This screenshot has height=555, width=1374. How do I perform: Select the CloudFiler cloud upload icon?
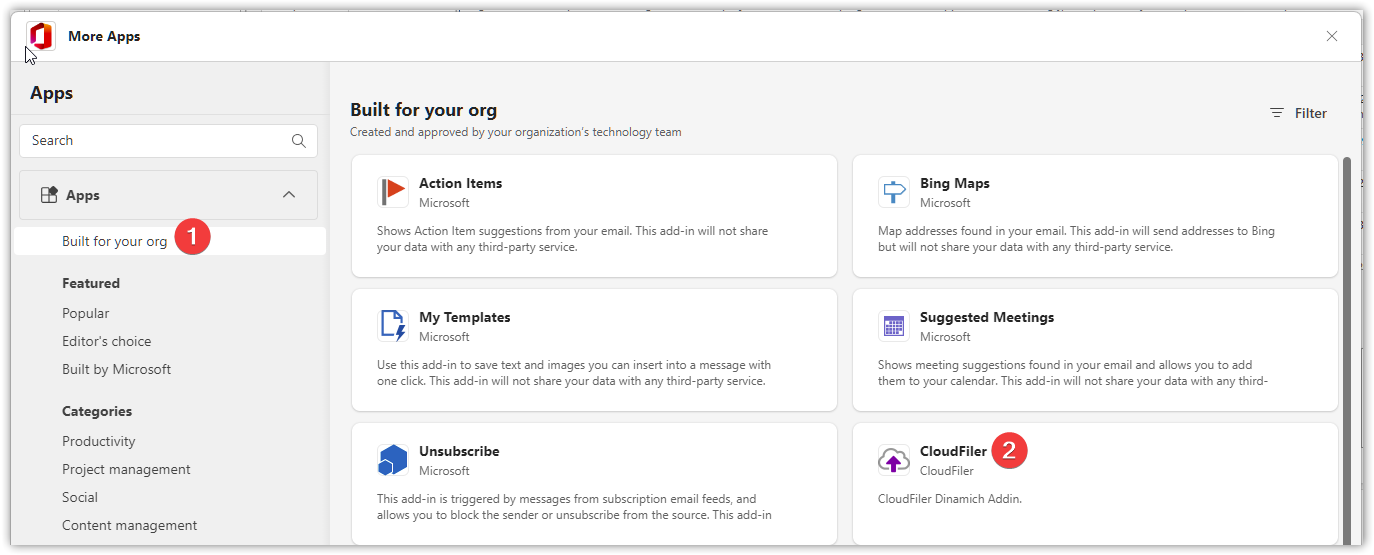point(894,460)
